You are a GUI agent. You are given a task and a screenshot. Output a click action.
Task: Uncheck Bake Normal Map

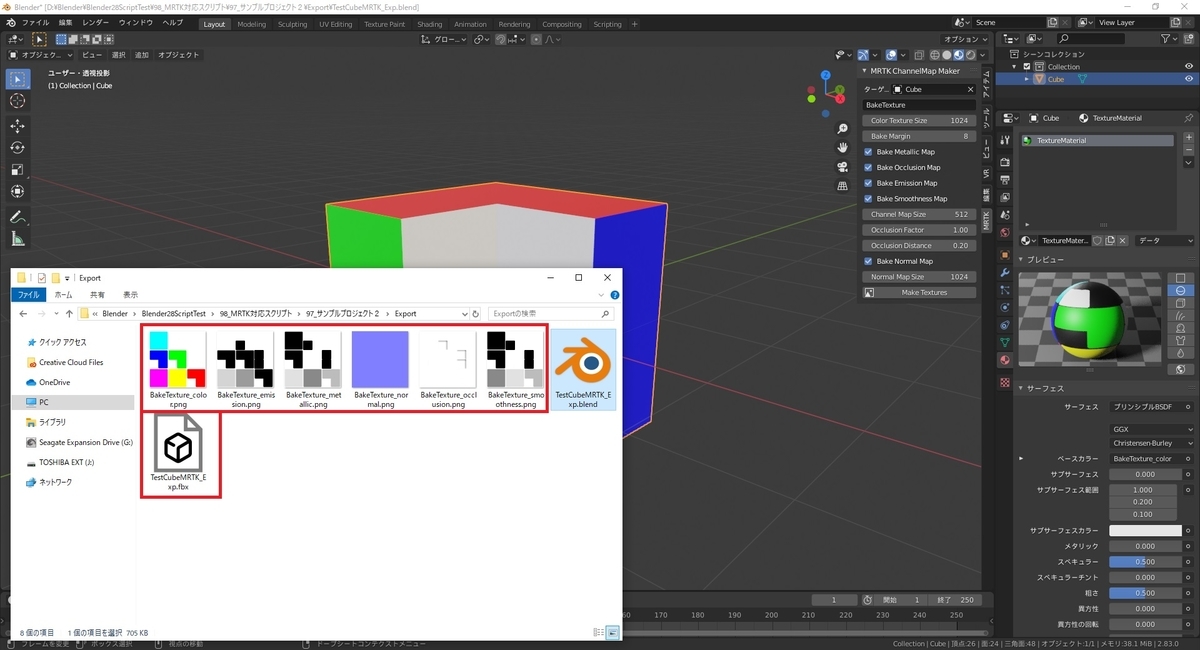(868, 261)
